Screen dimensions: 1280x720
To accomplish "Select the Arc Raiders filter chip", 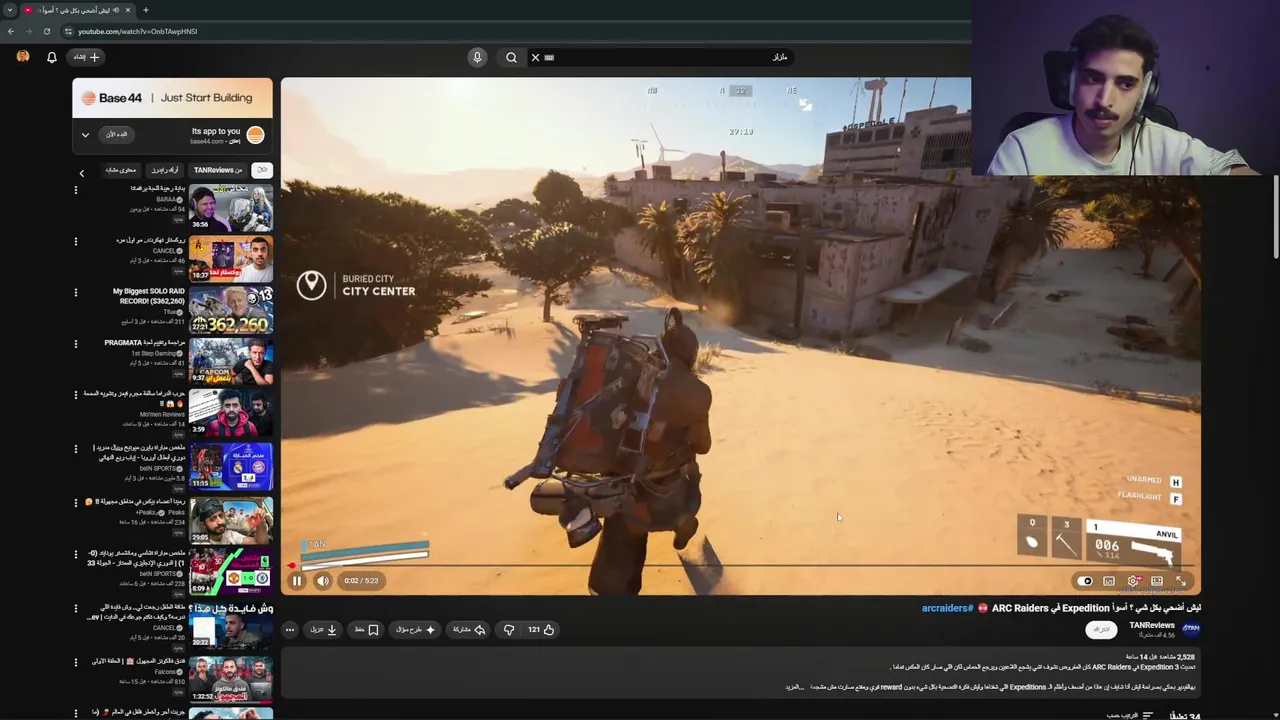I will point(165,170).
